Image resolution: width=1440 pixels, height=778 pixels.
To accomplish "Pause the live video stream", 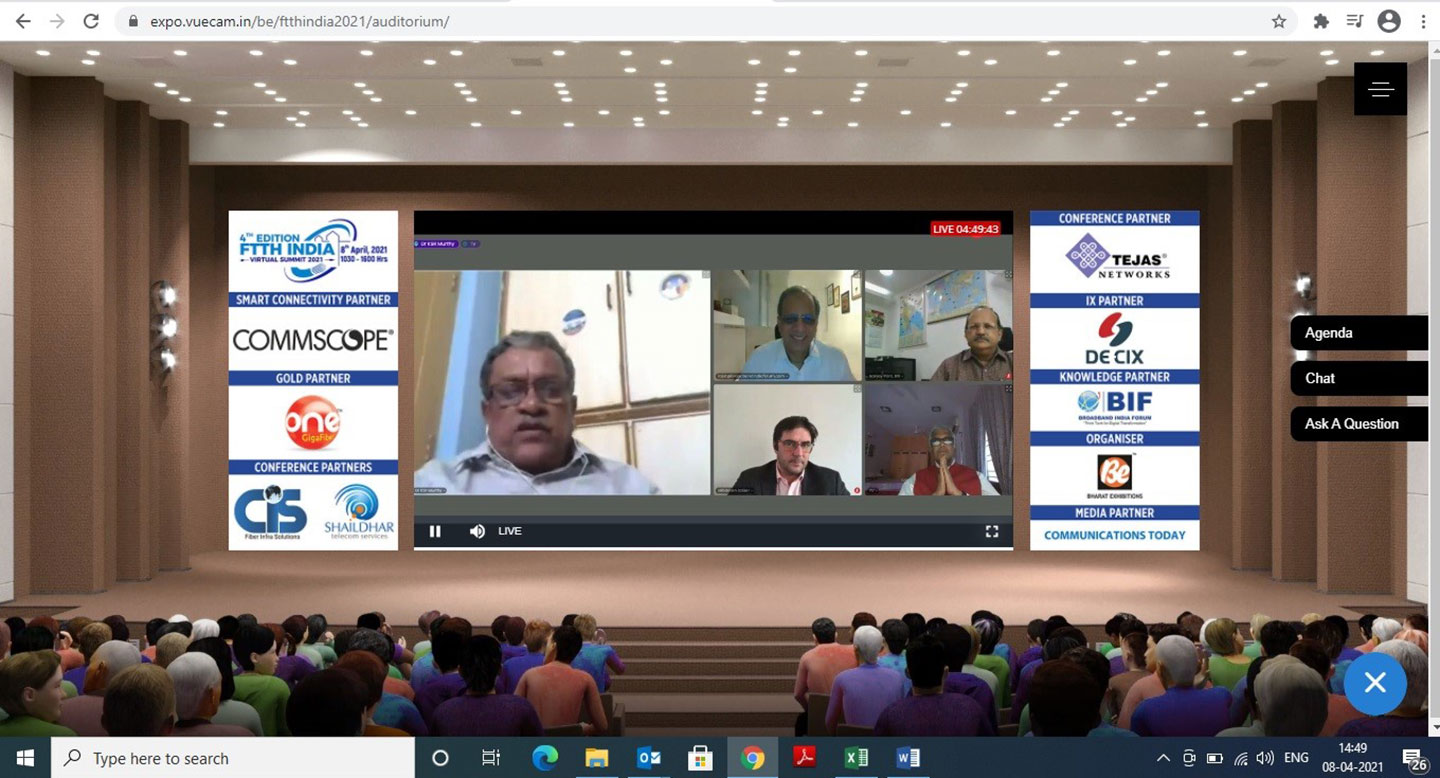I will 435,531.
